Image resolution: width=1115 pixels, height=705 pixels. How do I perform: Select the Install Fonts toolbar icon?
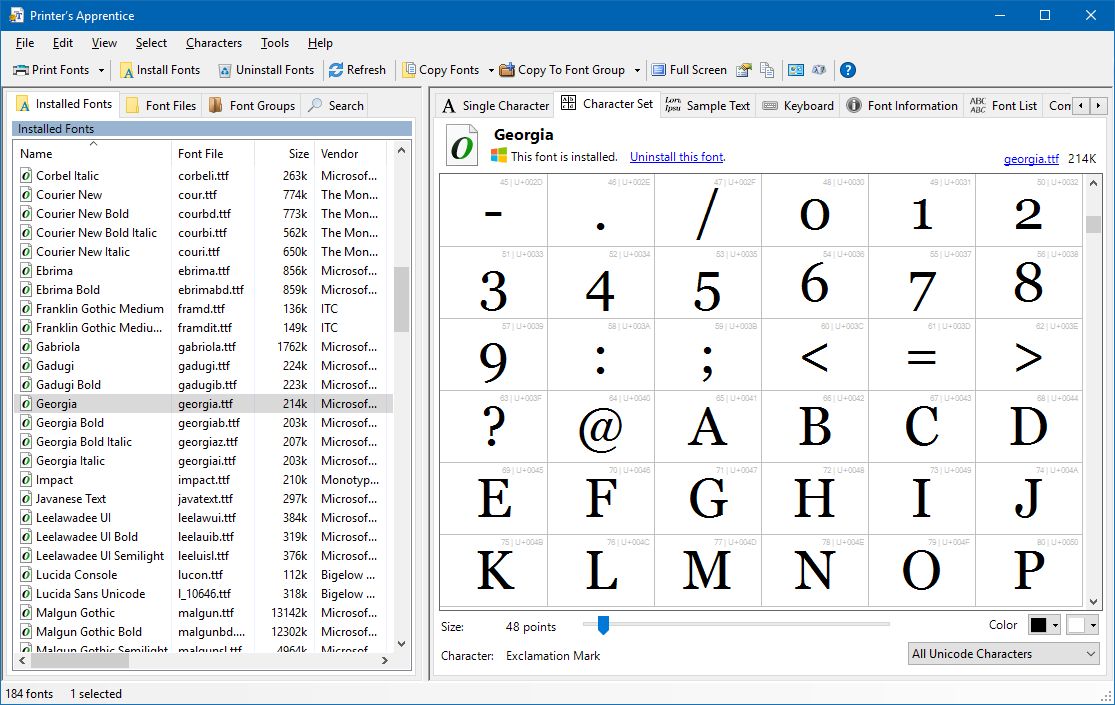click(161, 69)
